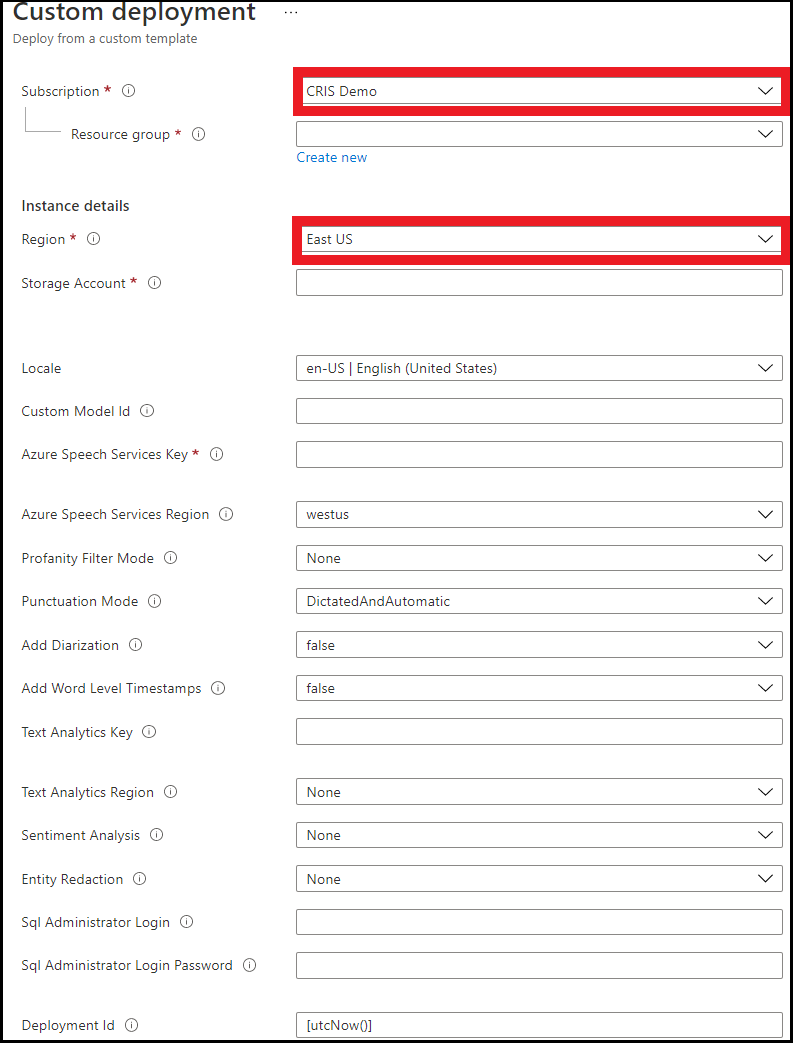793x1043 pixels.
Task: Expand the Entity Redaction dropdown
Action: (539, 879)
